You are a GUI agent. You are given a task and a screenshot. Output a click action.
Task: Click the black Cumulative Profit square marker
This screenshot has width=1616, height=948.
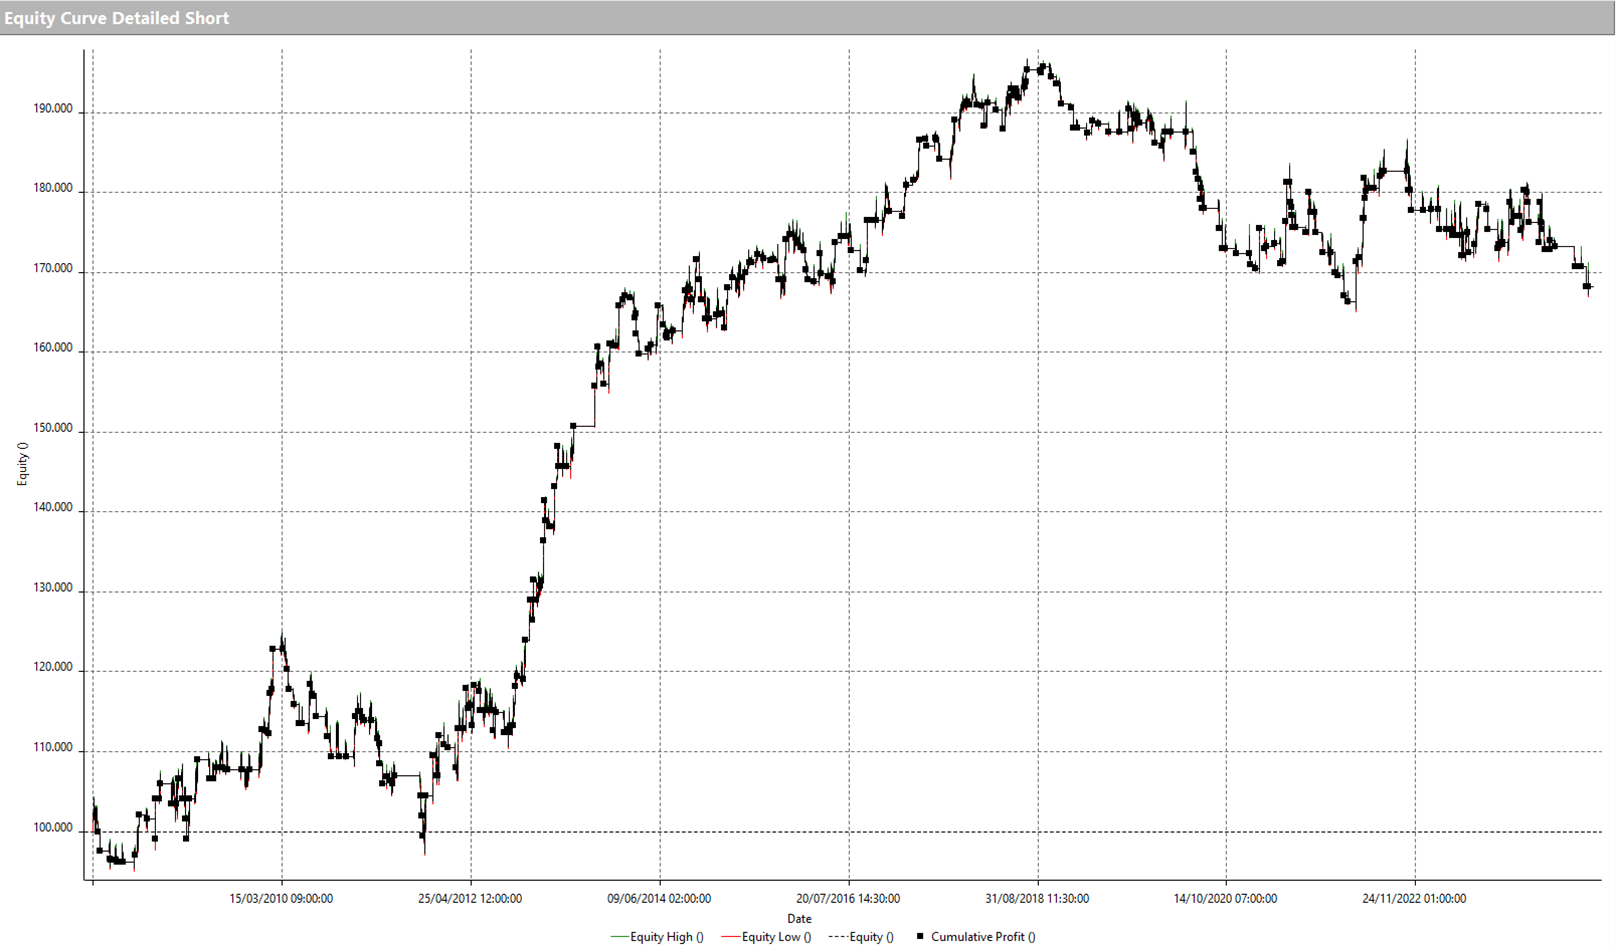pyautogui.click(x=920, y=937)
